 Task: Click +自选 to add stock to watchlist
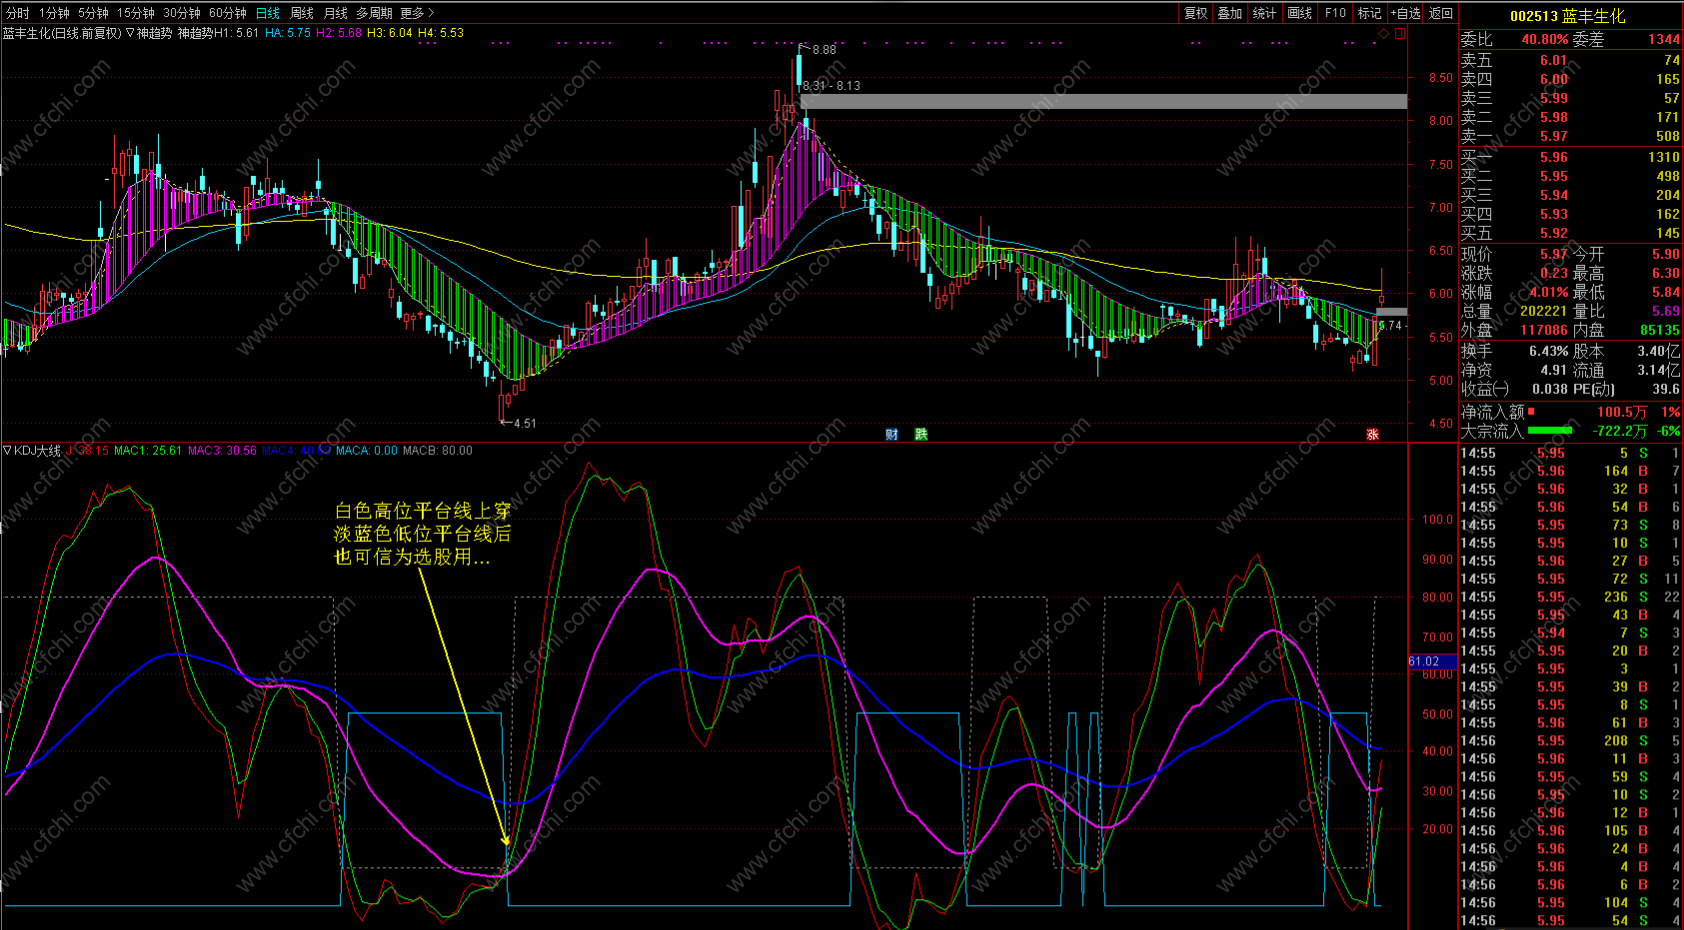point(1405,13)
